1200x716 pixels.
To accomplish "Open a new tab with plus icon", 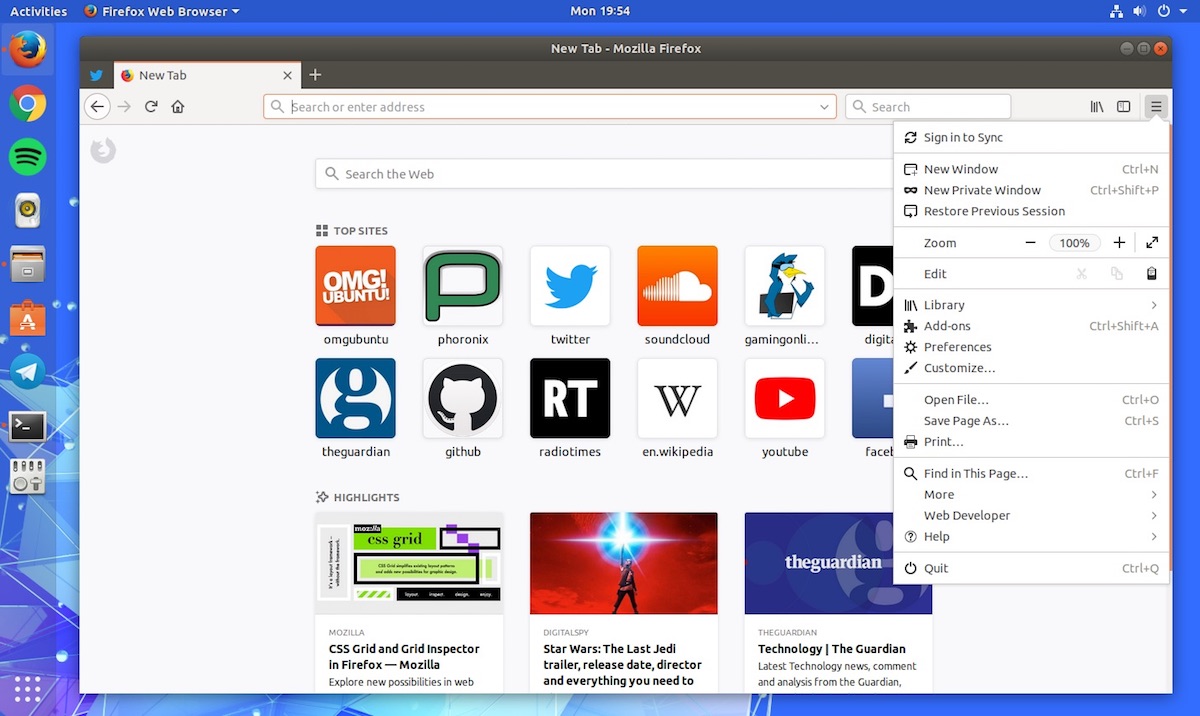I will (315, 75).
